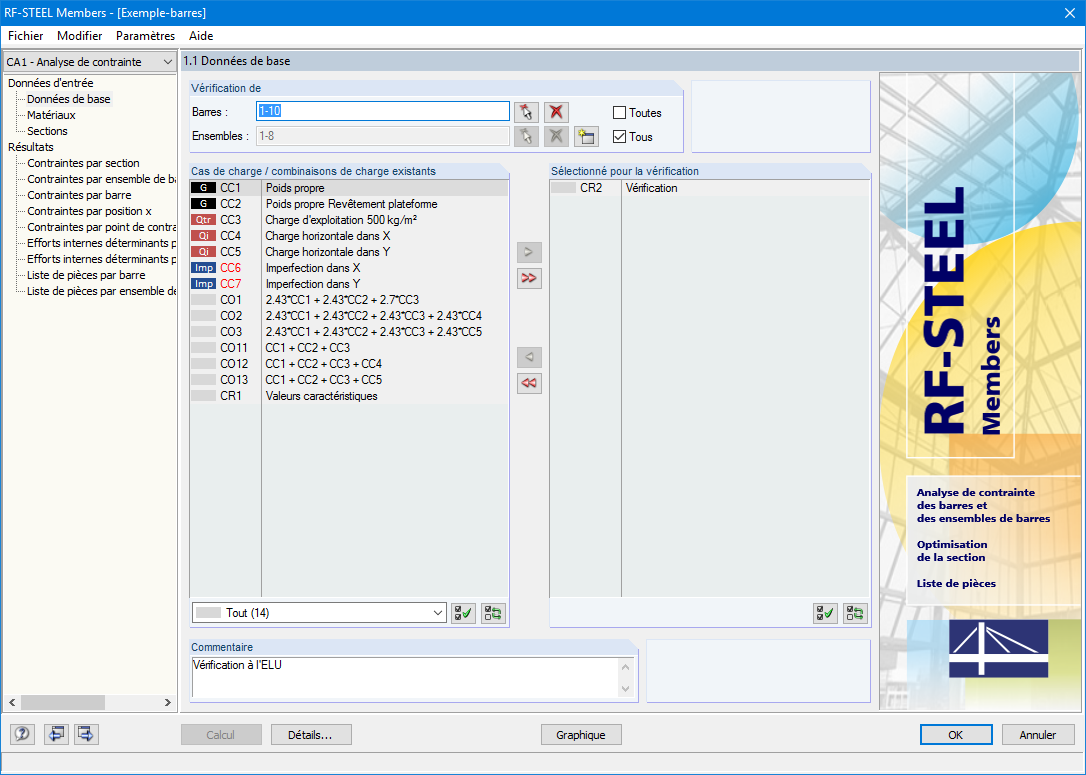Open Contraintes par barre results
The height and width of the screenshot is (775, 1086).
[79, 195]
